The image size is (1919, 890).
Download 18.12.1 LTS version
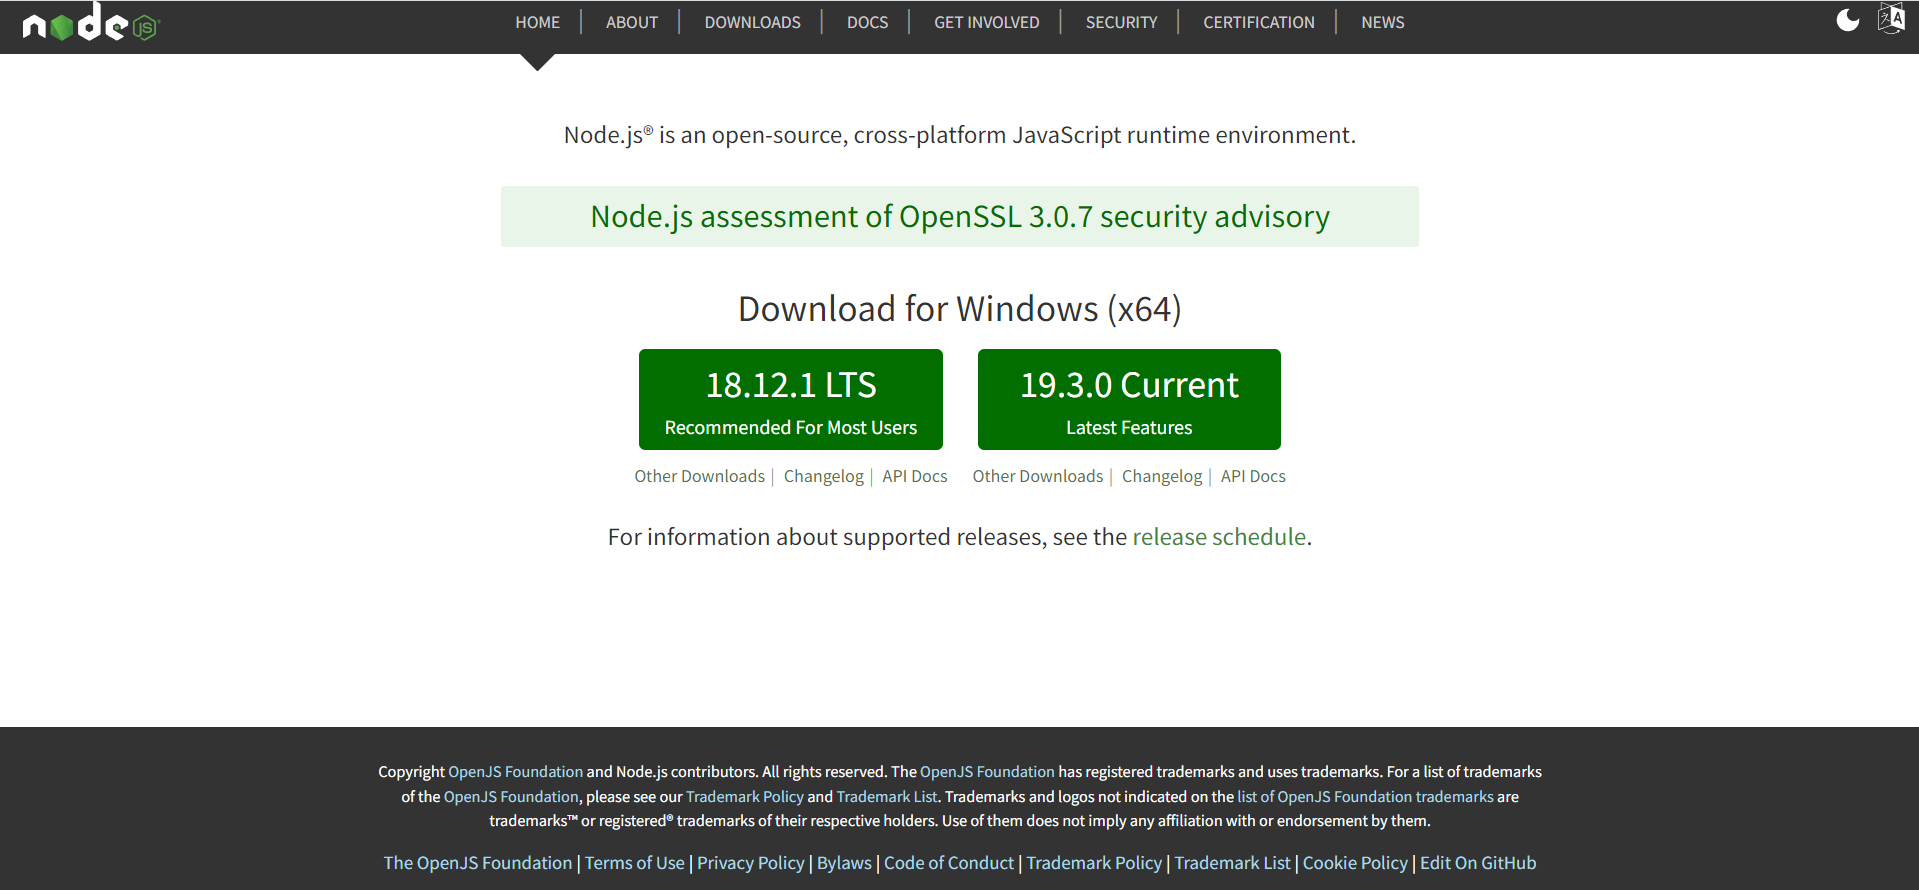pos(790,399)
